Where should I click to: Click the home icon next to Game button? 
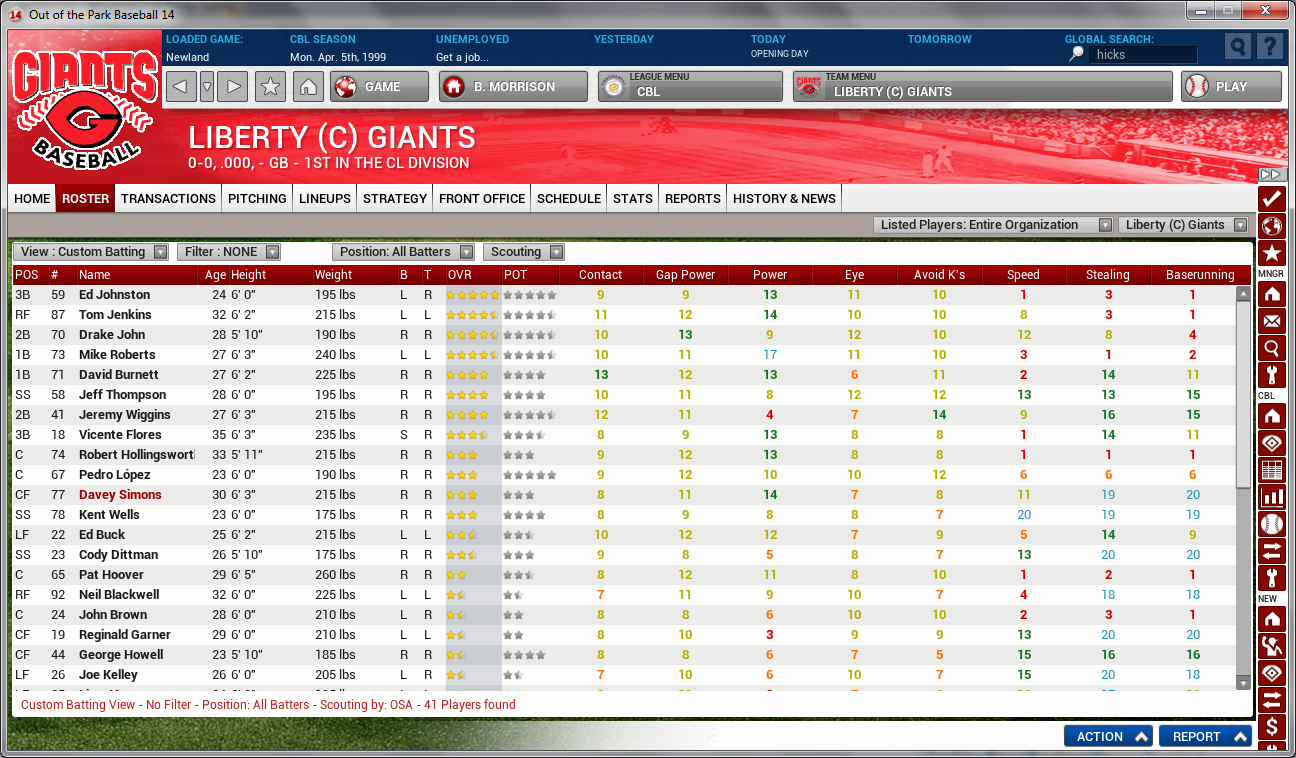point(308,87)
